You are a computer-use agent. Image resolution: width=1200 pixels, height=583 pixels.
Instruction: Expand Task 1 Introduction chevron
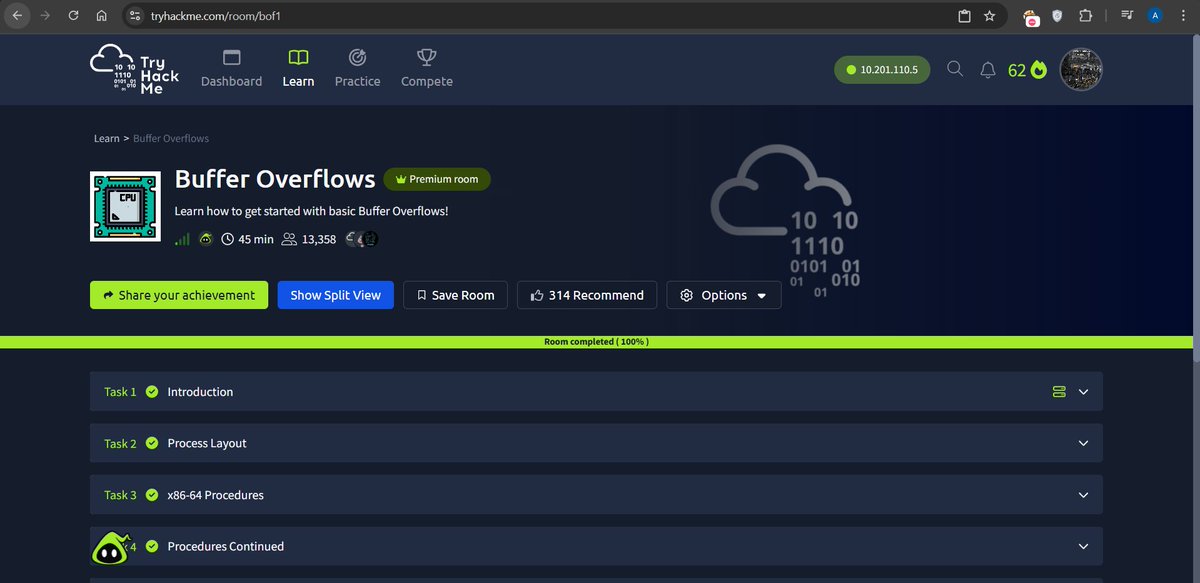pos(1083,392)
